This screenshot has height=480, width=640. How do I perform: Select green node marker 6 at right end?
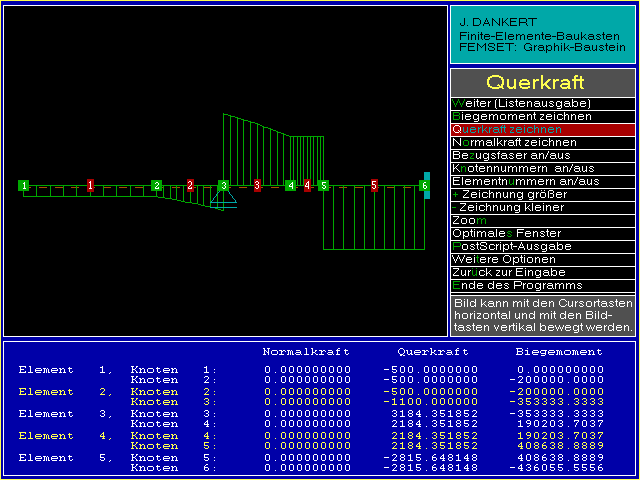(x=424, y=185)
